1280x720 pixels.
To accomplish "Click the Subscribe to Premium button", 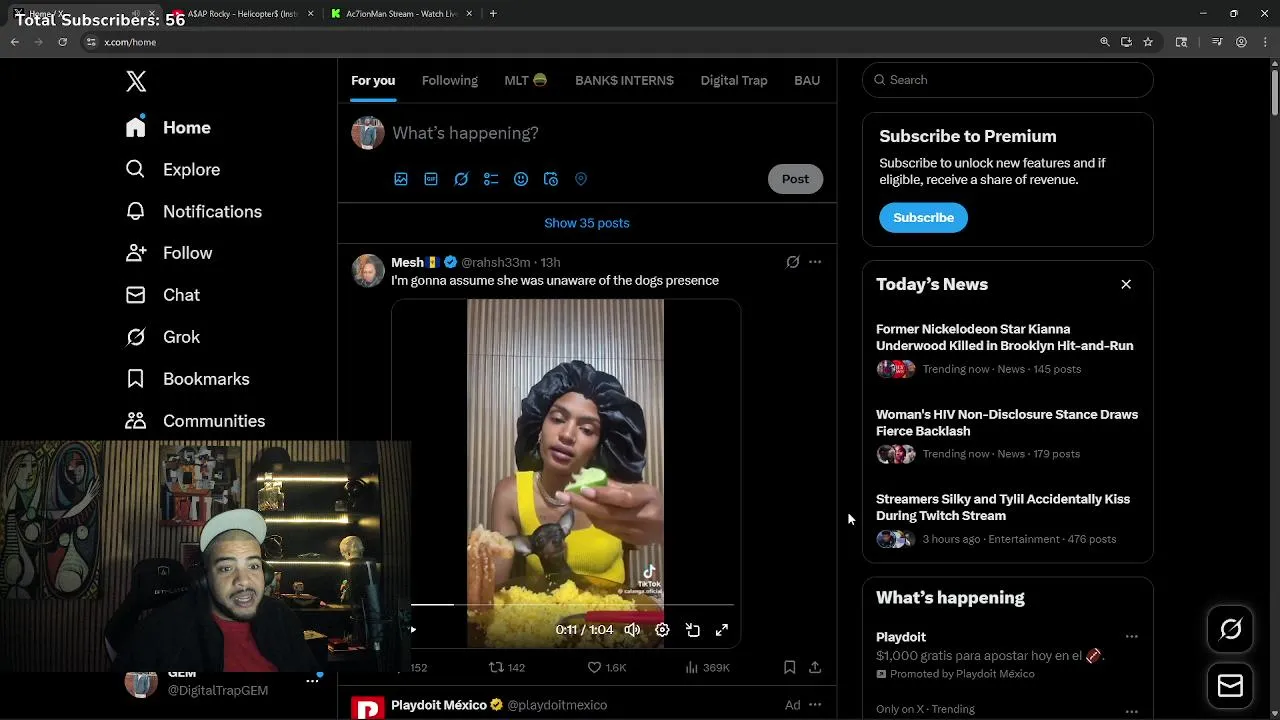I will click(x=923, y=217).
